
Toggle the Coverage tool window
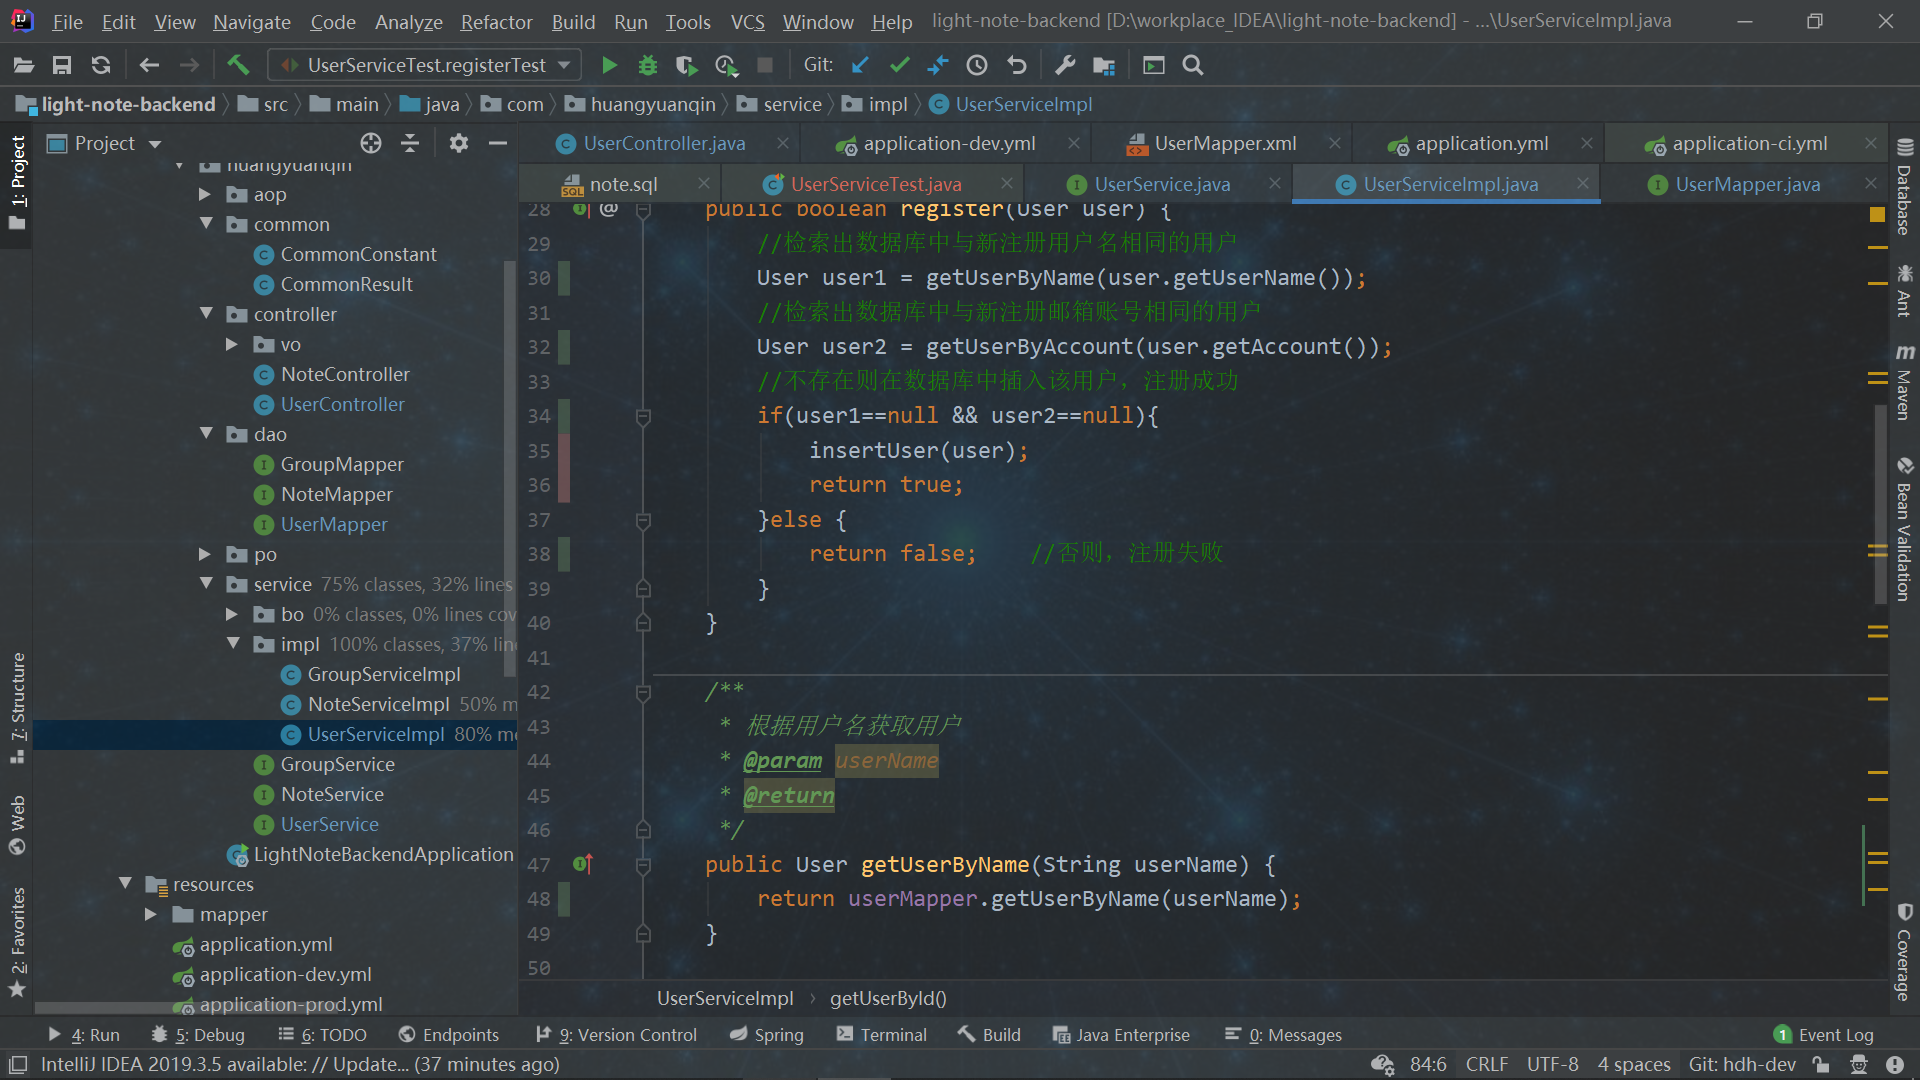pos(1904,951)
